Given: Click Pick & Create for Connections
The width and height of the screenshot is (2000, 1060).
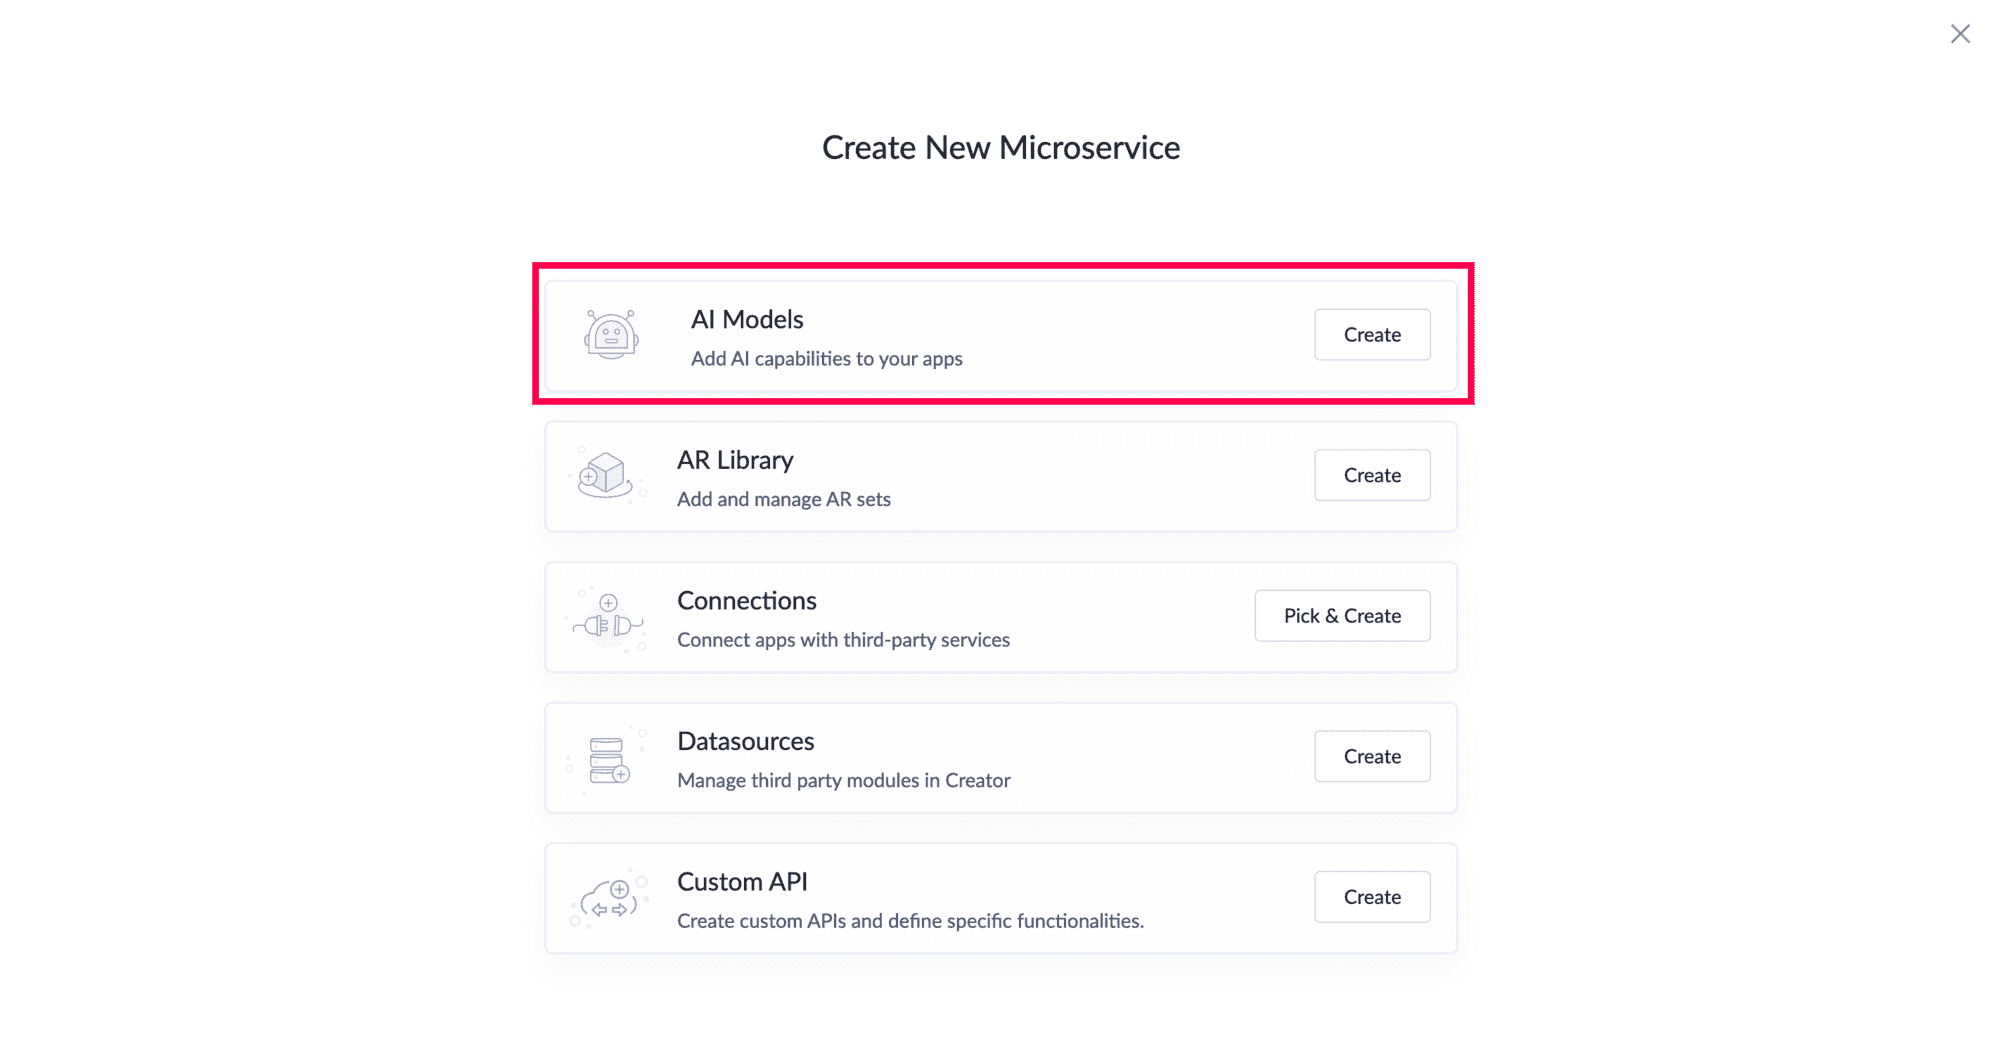Looking at the screenshot, I should [x=1342, y=616].
